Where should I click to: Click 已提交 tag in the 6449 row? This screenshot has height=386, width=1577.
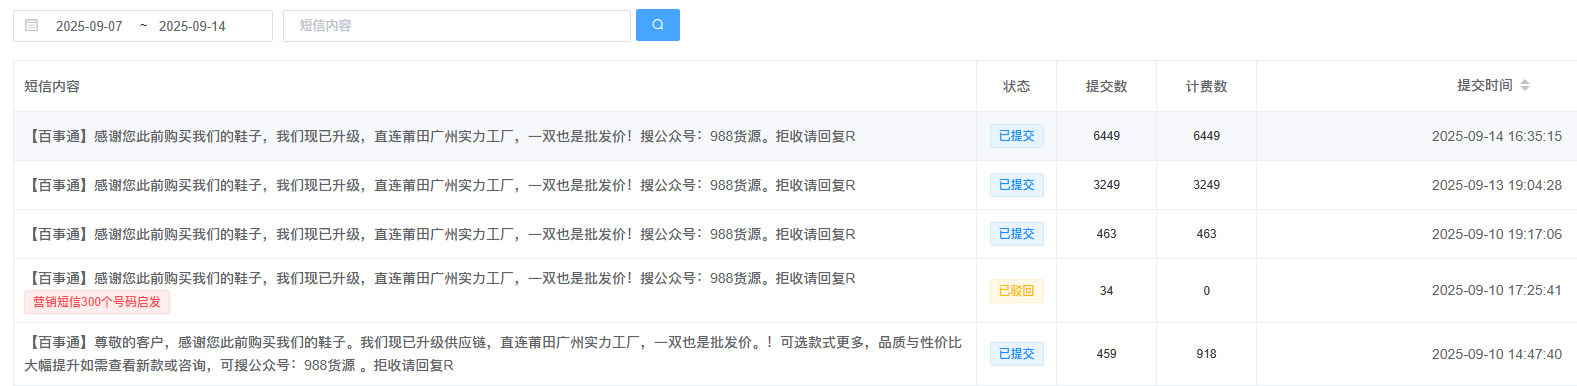(1016, 136)
